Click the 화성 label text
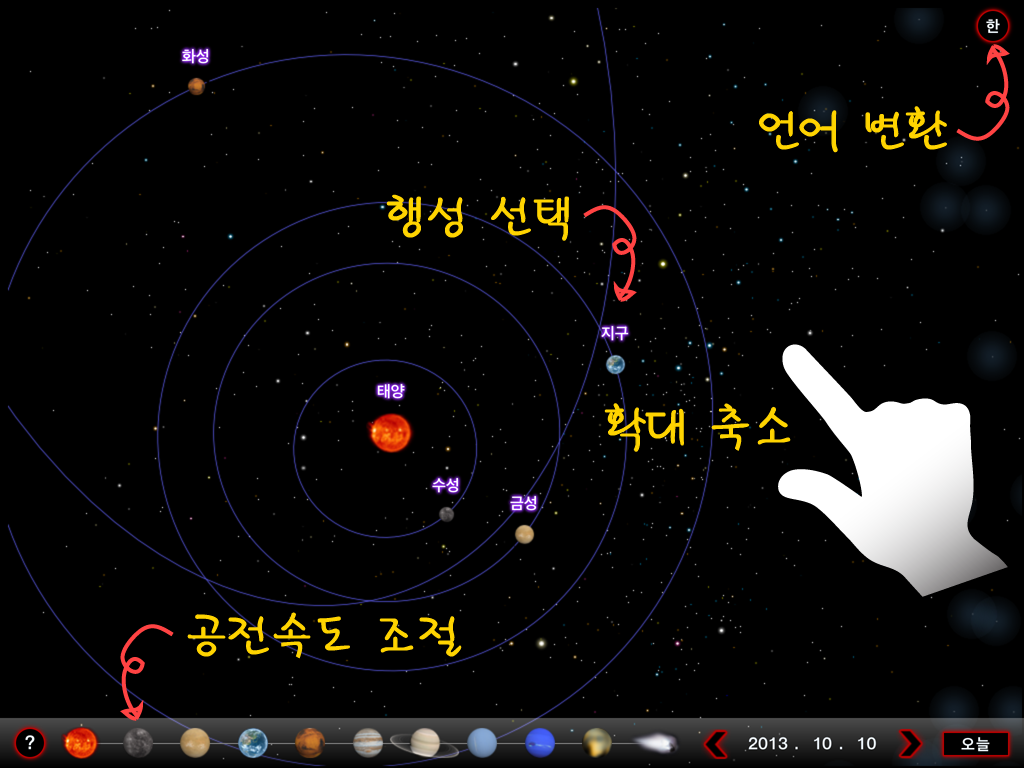This screenshot has width=1024, height=768. click(x=195, y=56)
